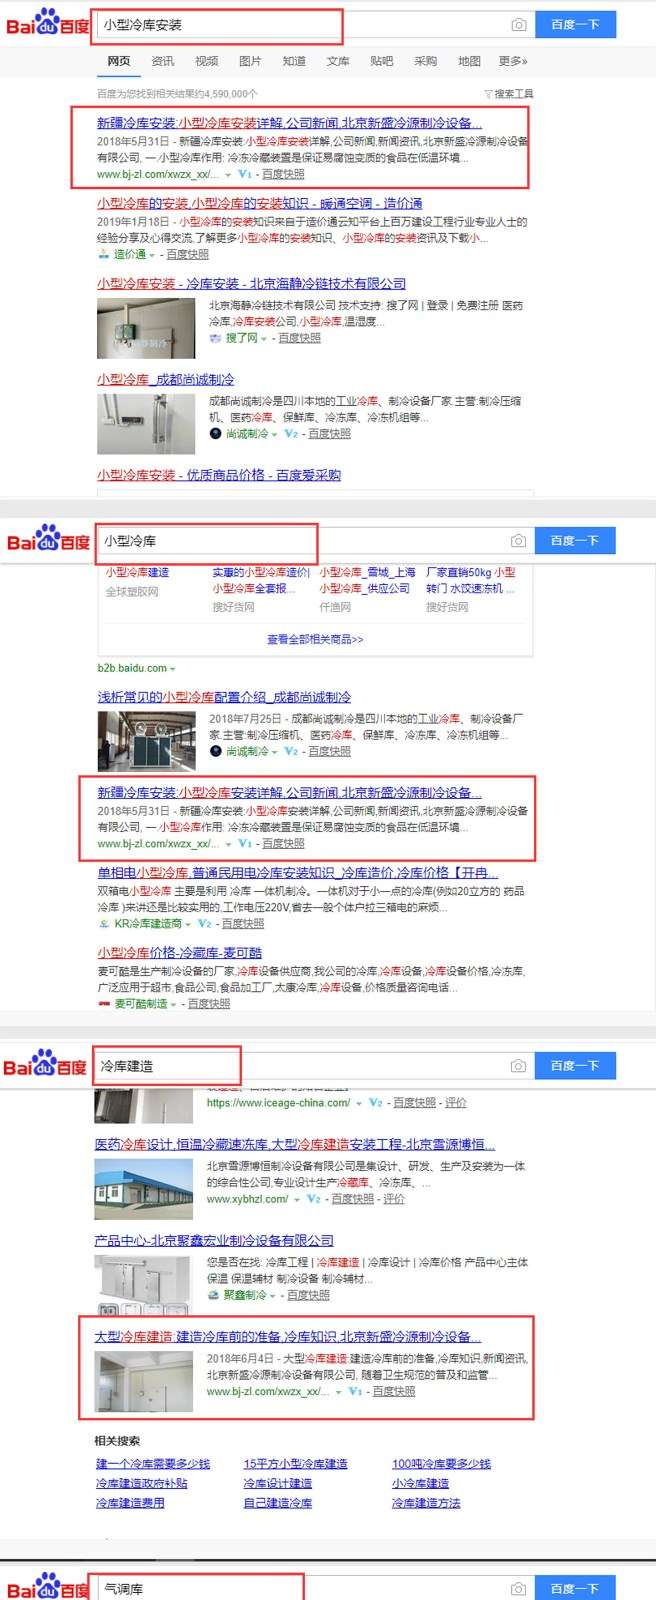Image resolution: width=656 pixels, height=1600 pixels.
Task: Open the 地图 tab
Action: pyautogui.click(x=469, y=61)
